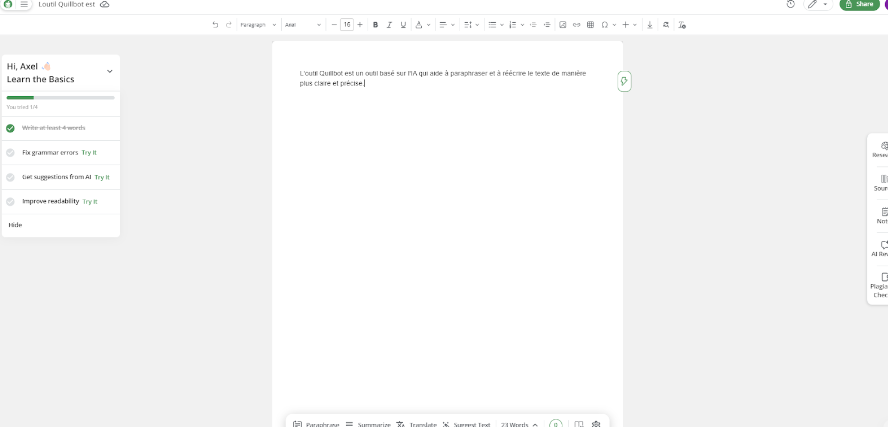Click the document title 'Loutil Quillbot est'
Viewport: 888px width, 427px height.
tap(66, 4)
